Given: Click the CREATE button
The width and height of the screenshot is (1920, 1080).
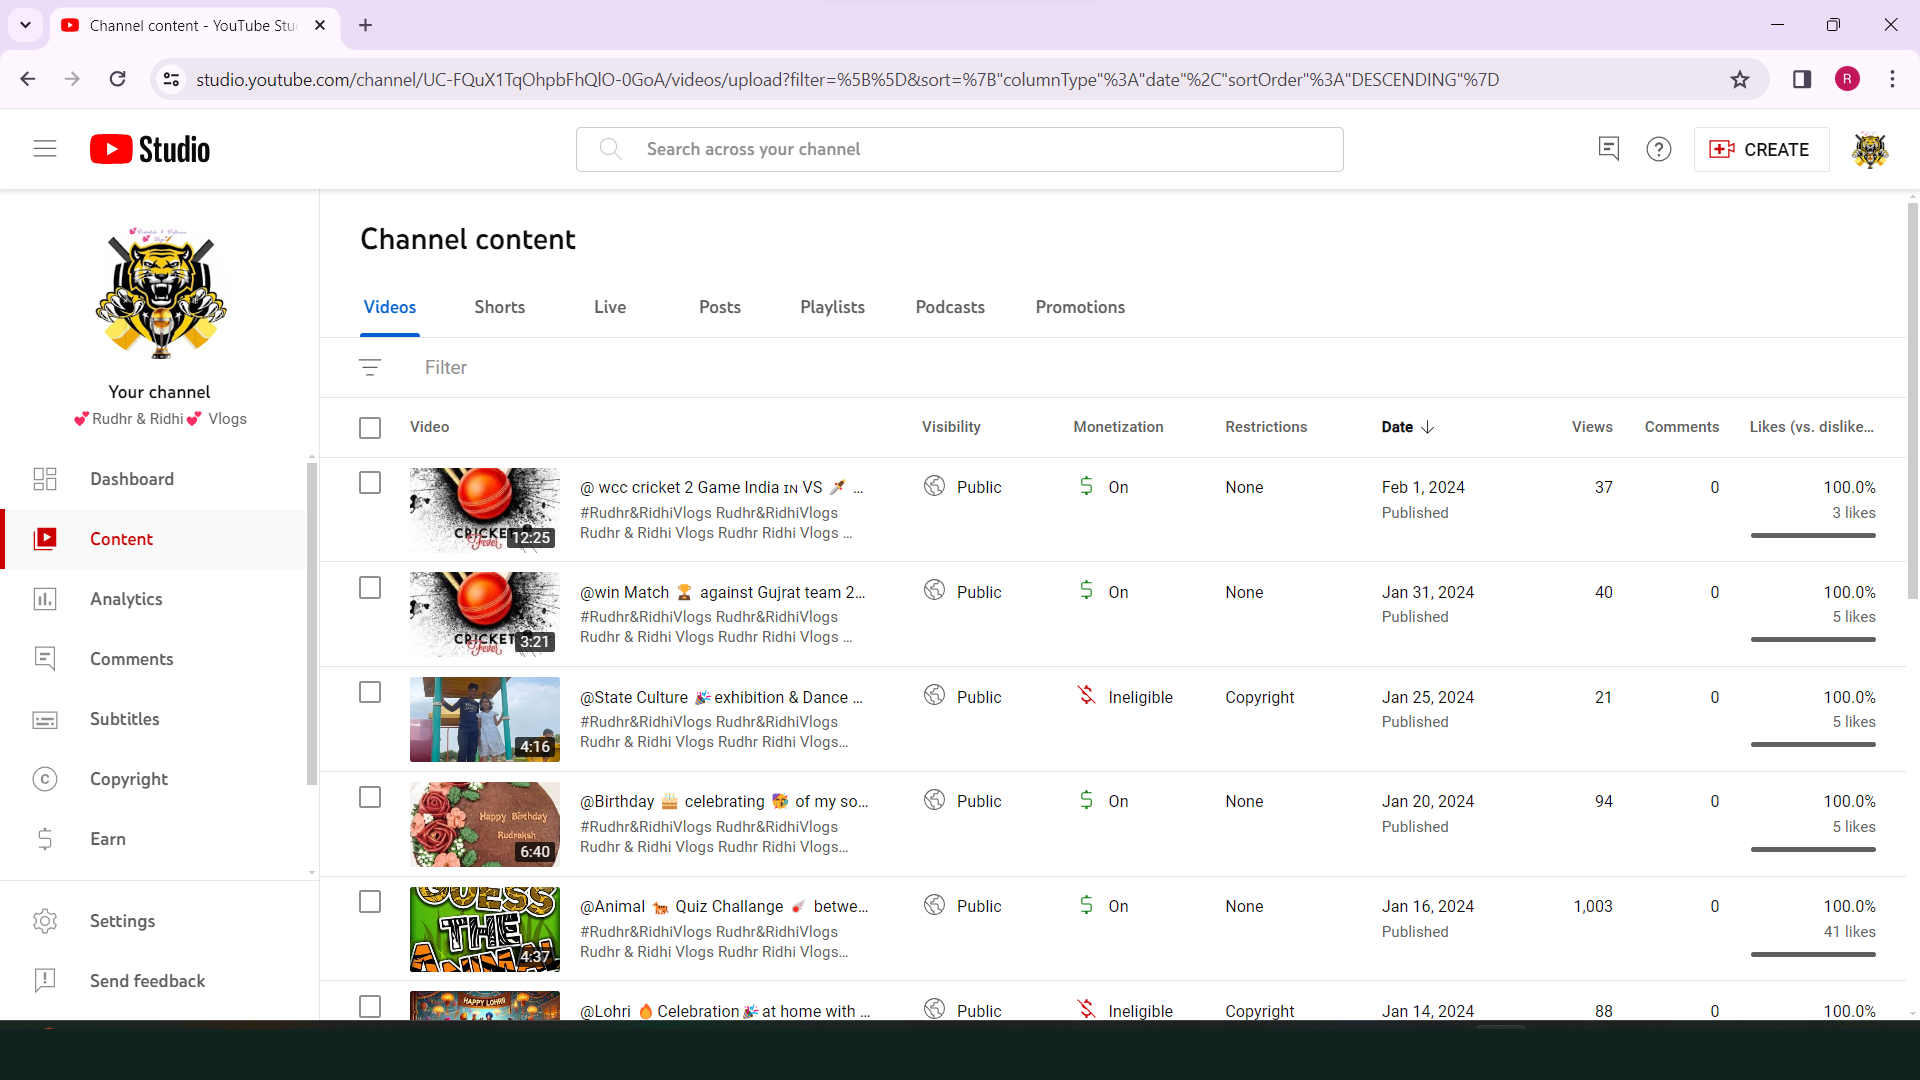Looking at the screenshot, I should [x=1761, y=149].
